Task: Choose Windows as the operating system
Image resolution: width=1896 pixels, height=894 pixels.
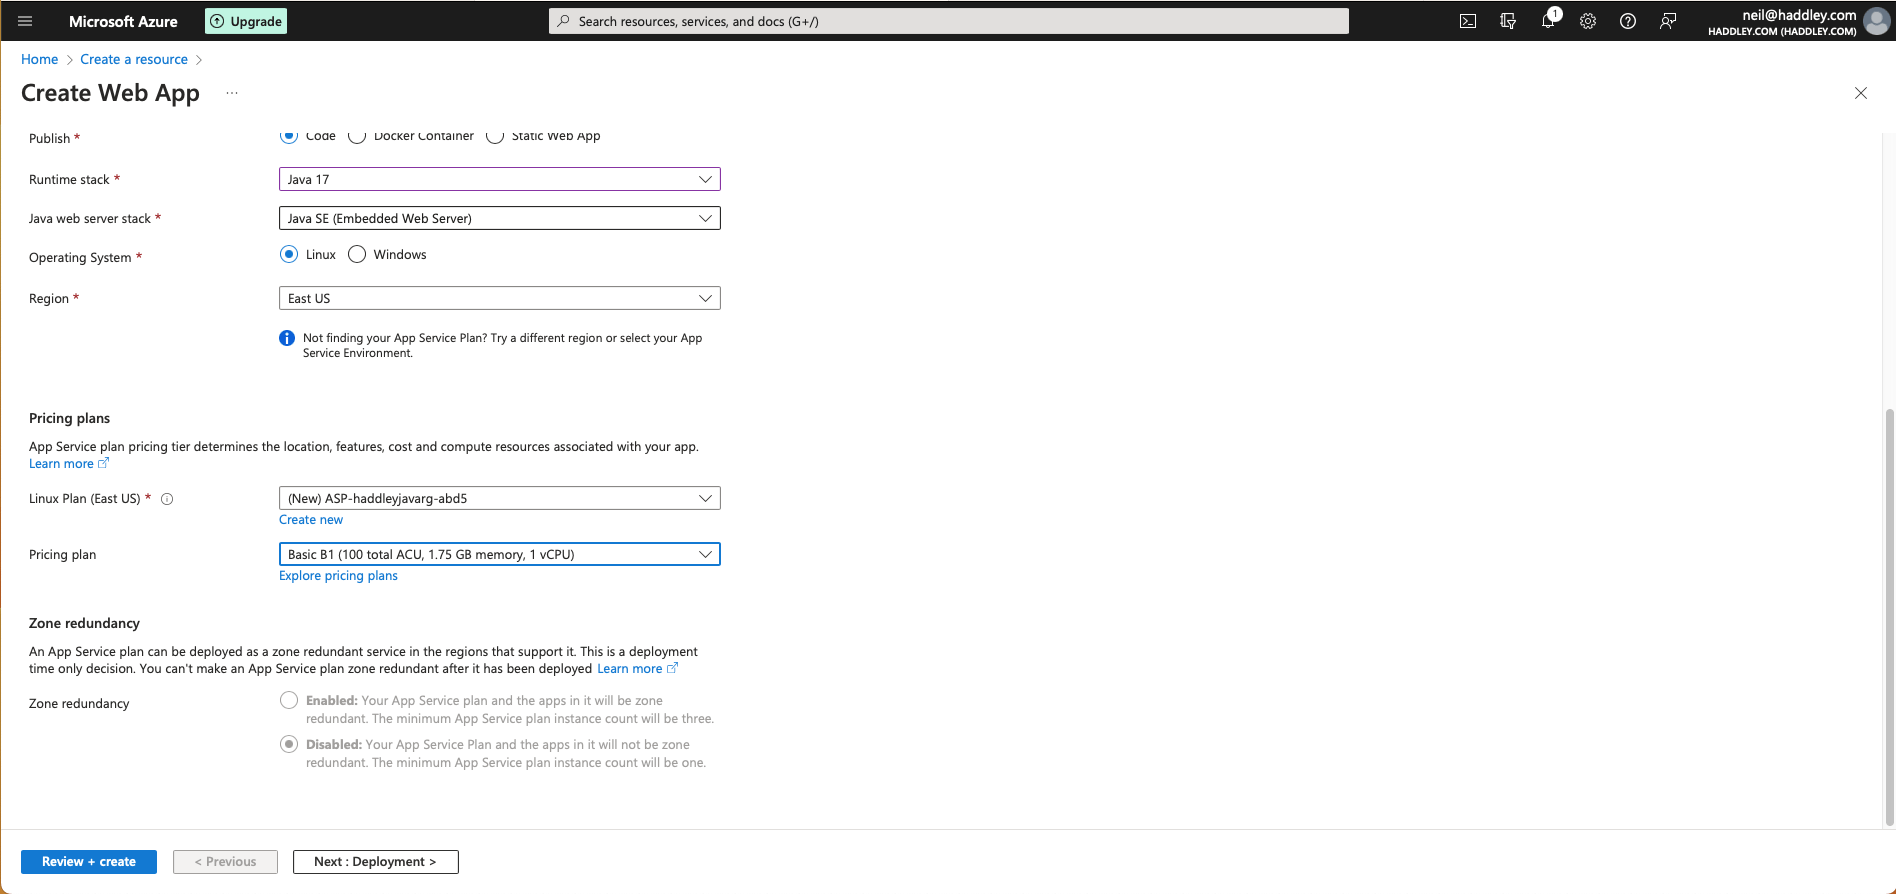Action: click(357, 254)
